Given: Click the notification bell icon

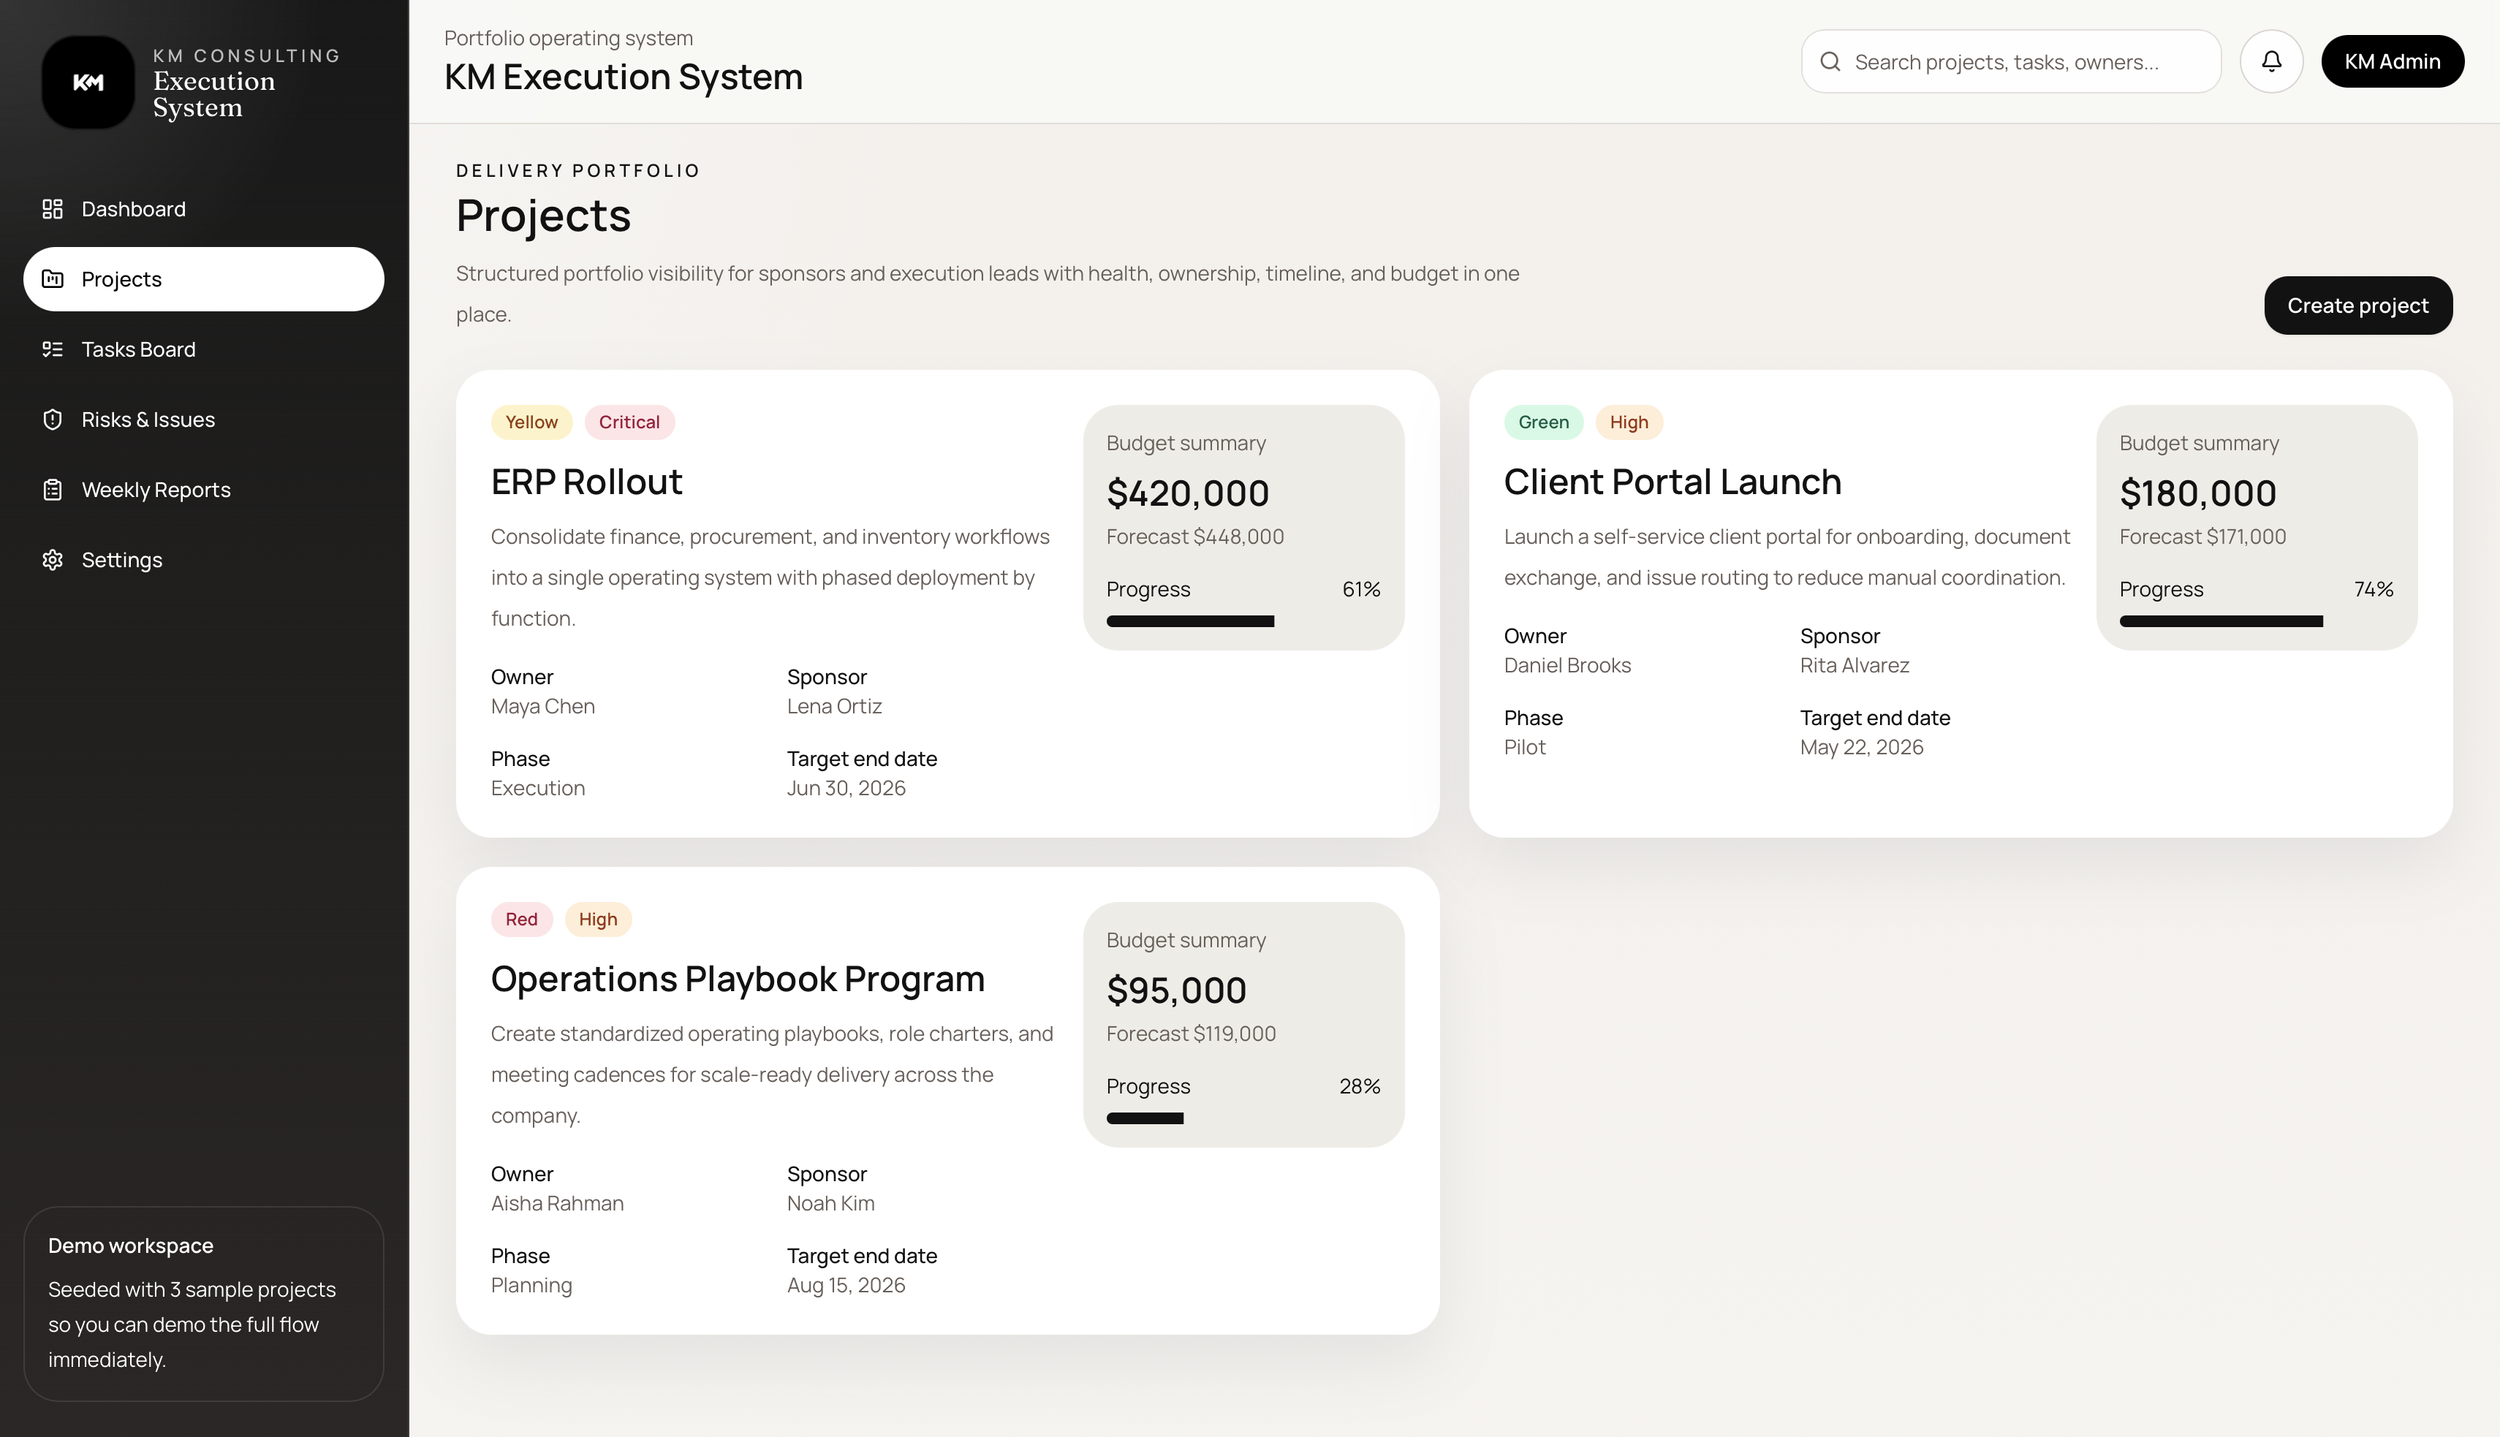Looking at the screenshot, I should [x=2271, y=61].
